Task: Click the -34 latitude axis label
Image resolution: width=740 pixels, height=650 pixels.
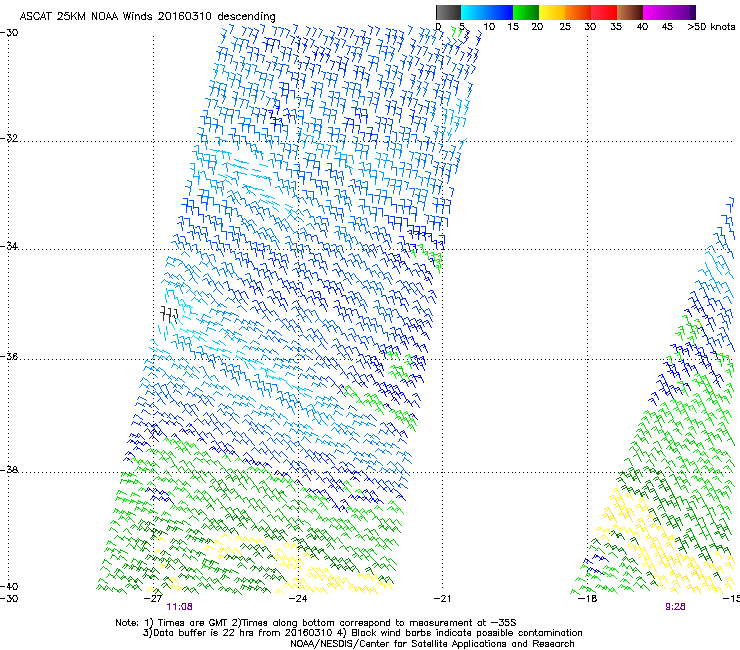Action: 9,246
